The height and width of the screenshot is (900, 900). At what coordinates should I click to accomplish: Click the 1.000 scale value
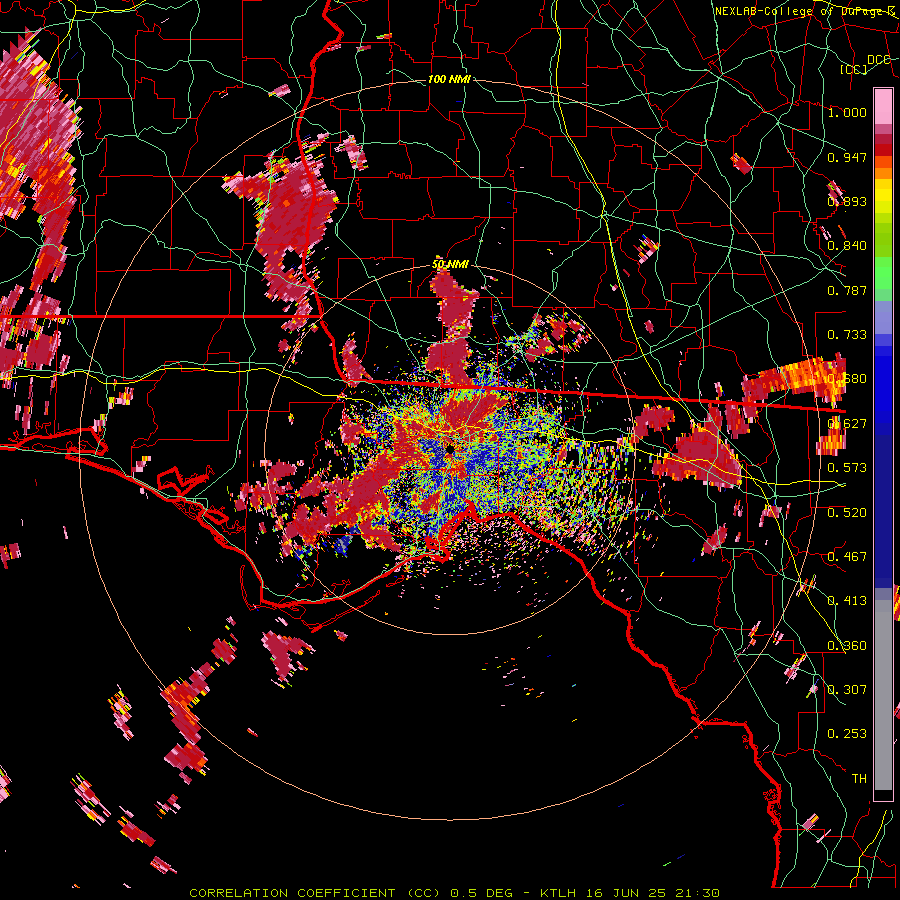pyautogui.click(x=847, y=112)
